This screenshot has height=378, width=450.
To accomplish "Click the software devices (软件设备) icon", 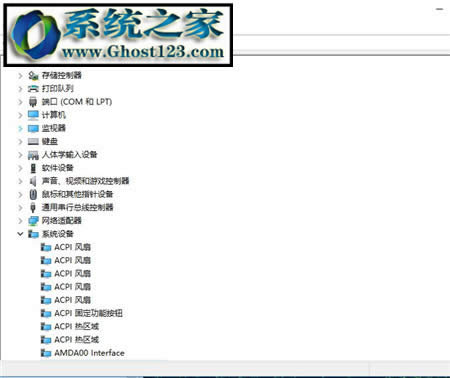I will 33,168.
